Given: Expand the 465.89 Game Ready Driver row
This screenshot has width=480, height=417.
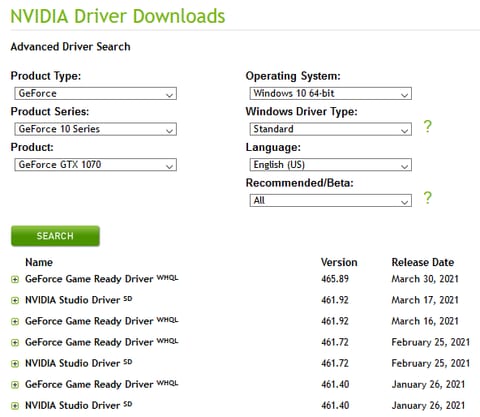Looking at the screenshot, I should (15, 279).
